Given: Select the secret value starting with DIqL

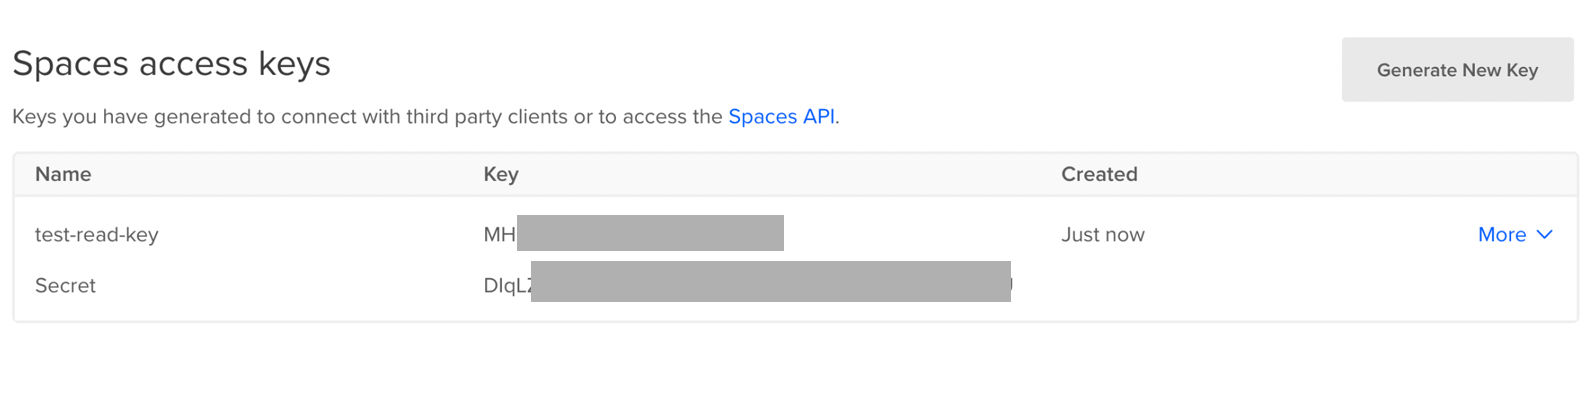Looking at the screenshot, I should [748, 284].
